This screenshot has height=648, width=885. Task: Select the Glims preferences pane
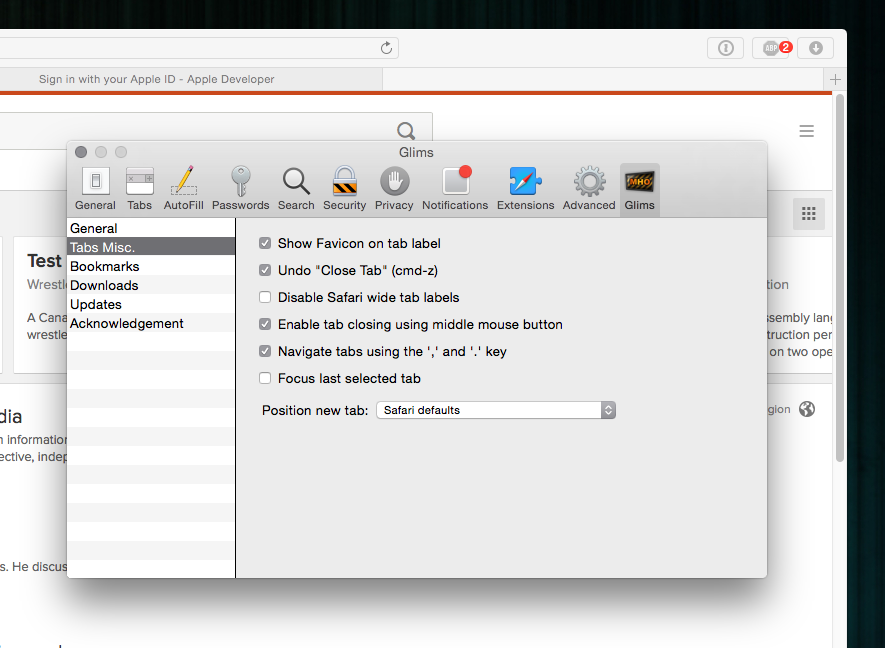(639, 189)
